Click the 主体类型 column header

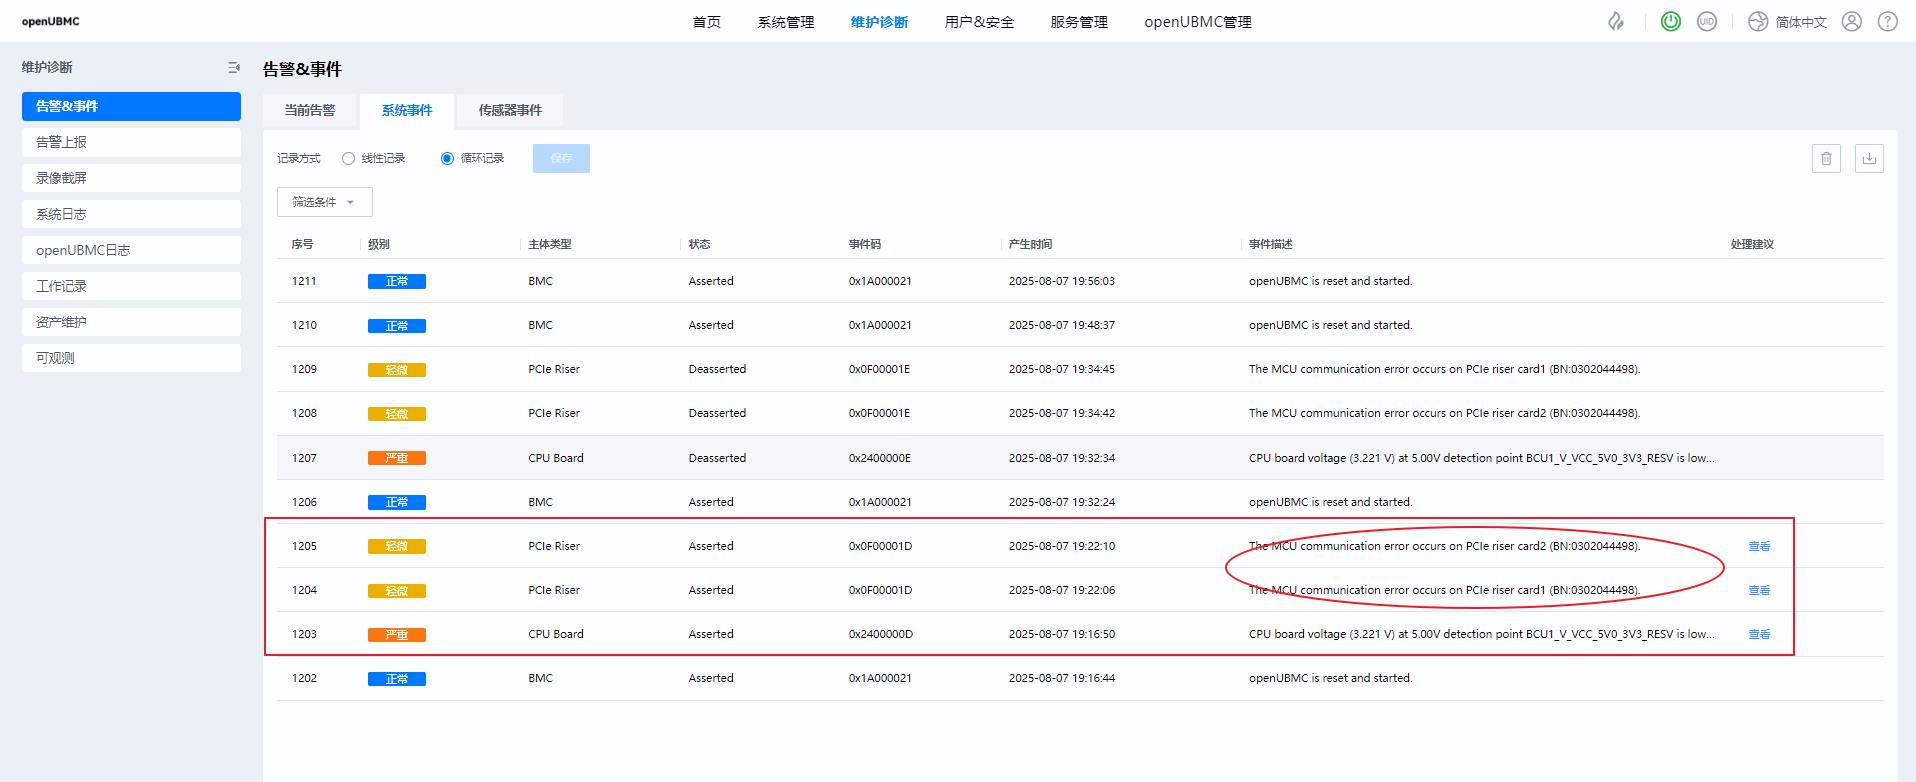[550, 244]
